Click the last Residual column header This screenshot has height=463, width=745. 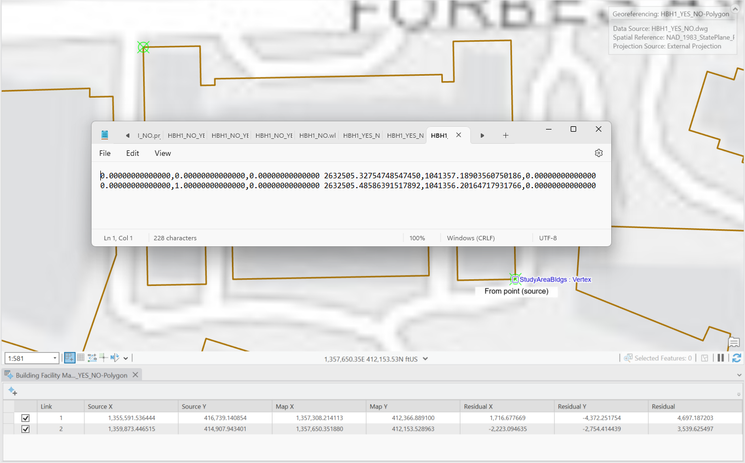[695, 406]
